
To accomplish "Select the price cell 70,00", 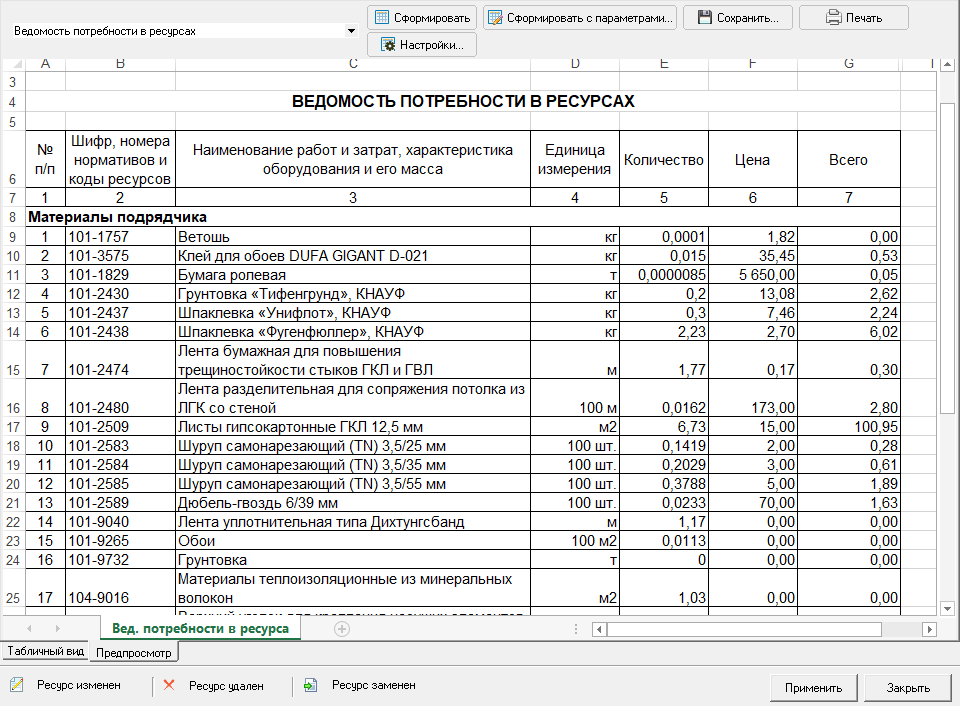I will pos(753,503).
